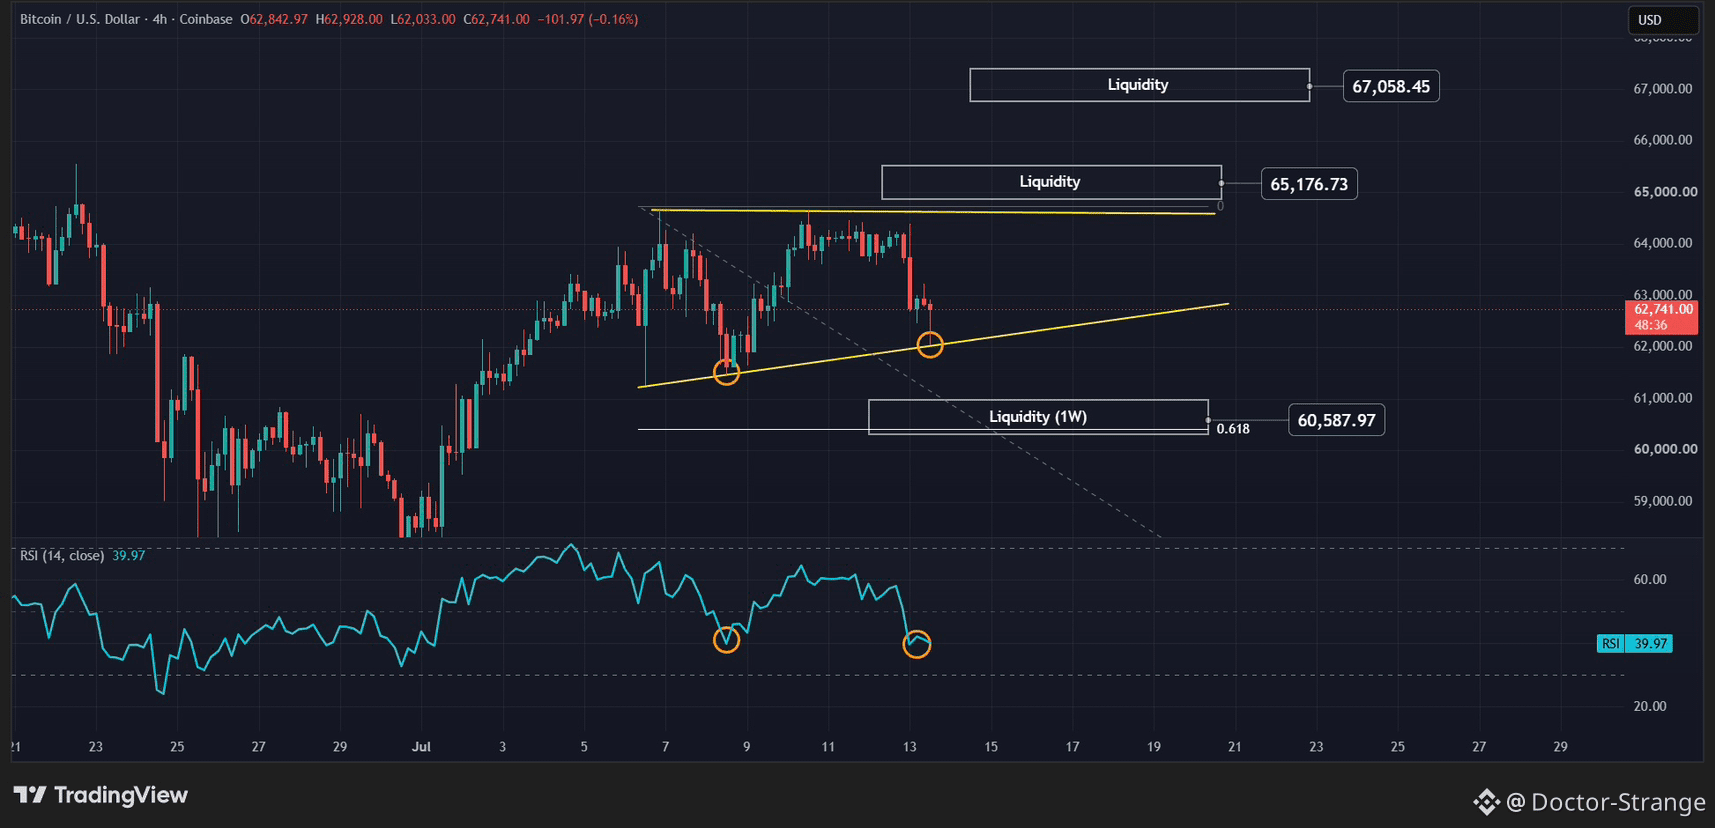Click the 65,000.00 price axis label
1715x828 pixels.
1664,191
